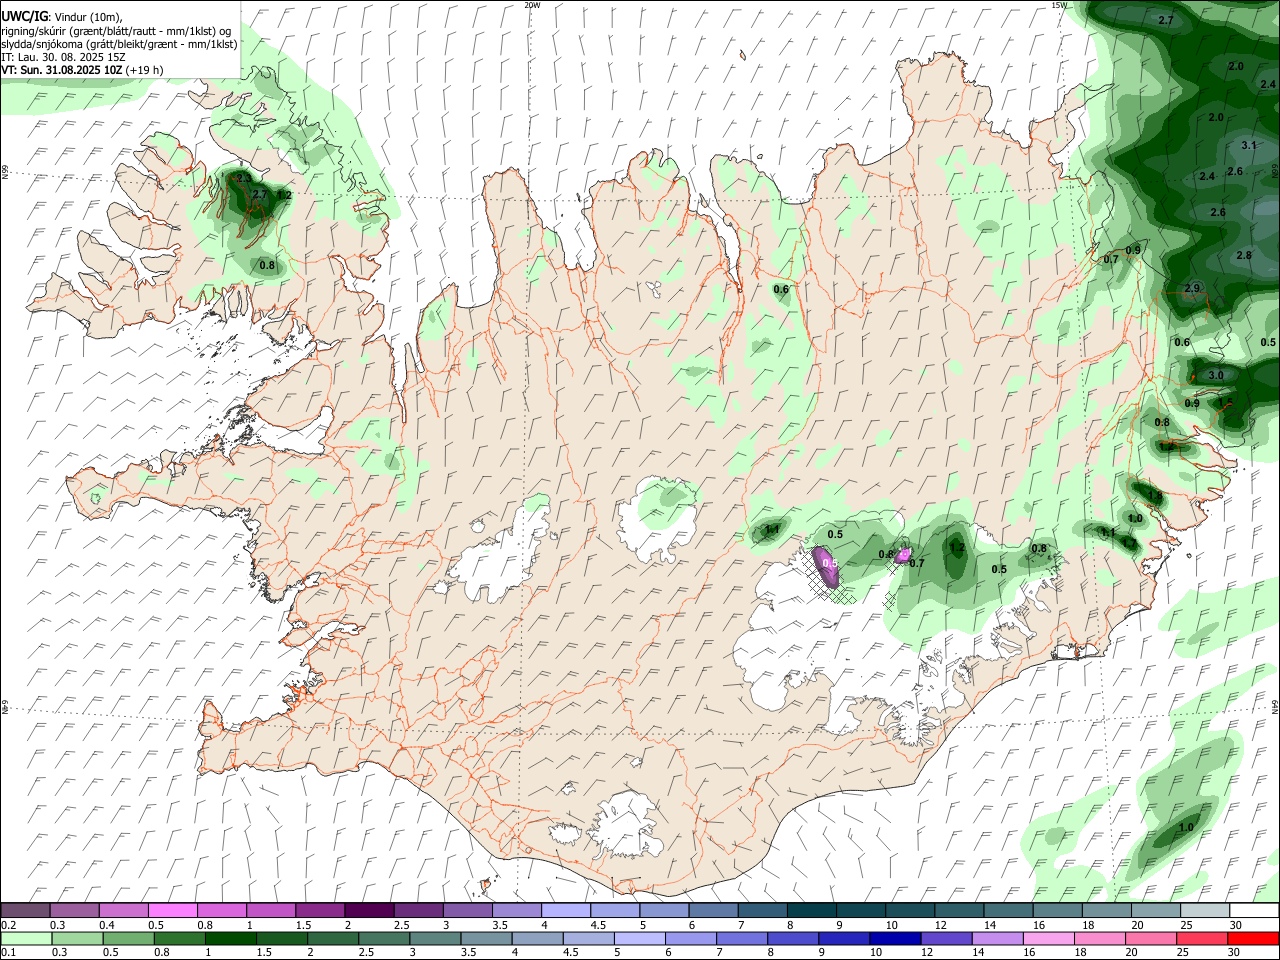Pick the 3–3.5 swatch in the lower legend
The width and height of the screenshot is (1280, 960).
(435, 939)
